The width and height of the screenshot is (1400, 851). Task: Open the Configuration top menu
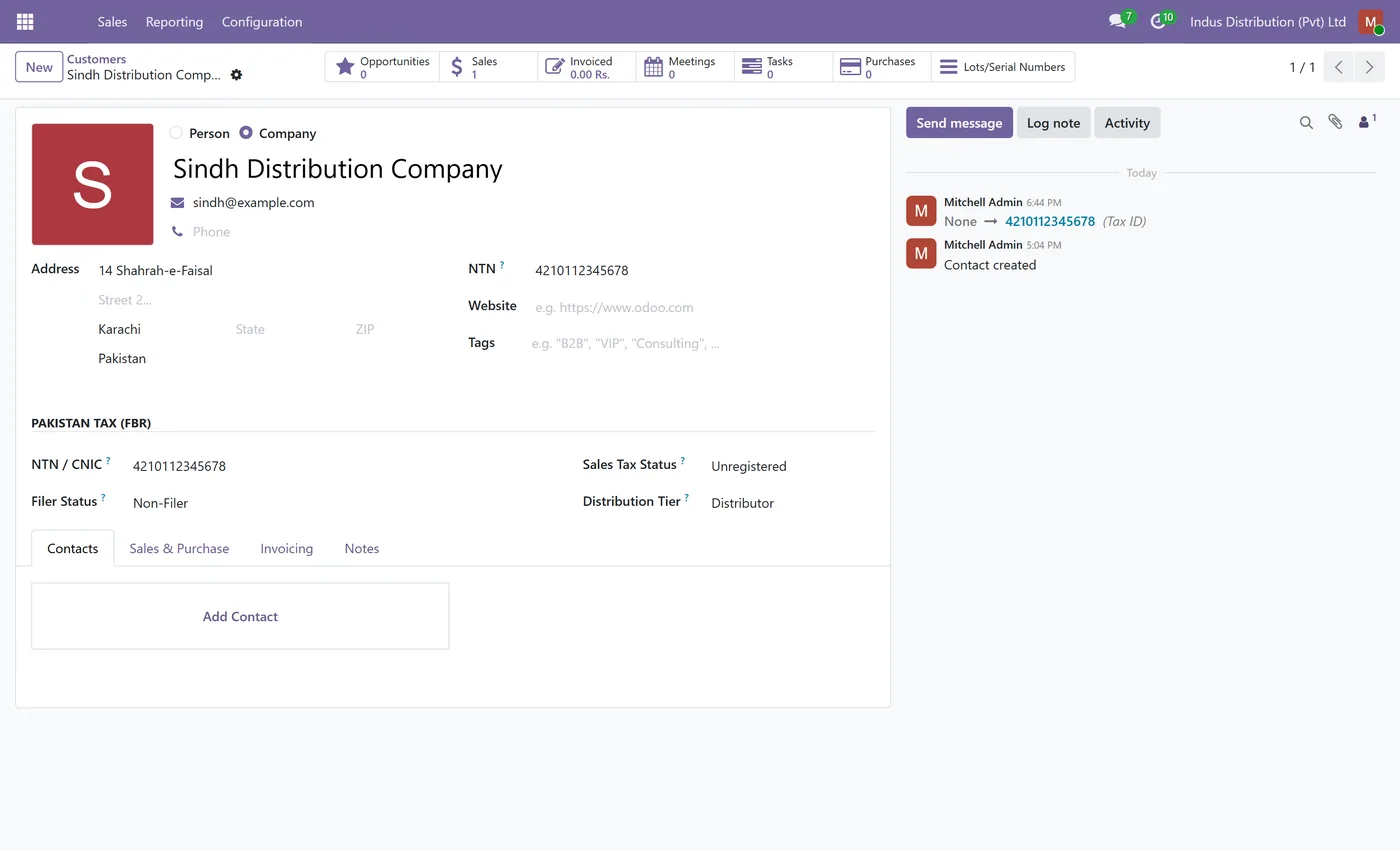tap(262, 21)
